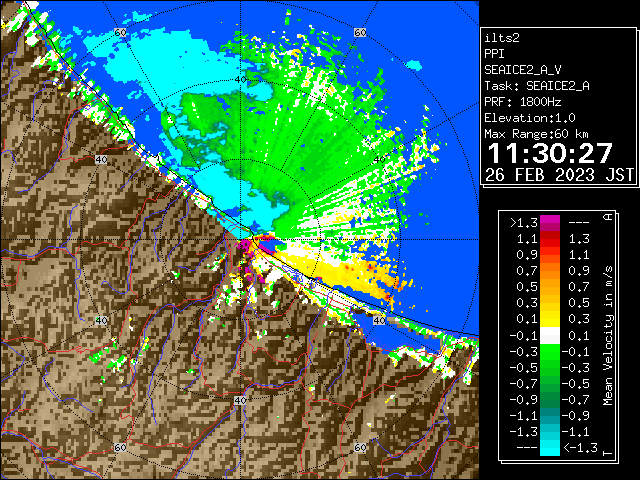Click the '26 FEB 2023 JST' date

pyautogui.click(x=559, y=175)
